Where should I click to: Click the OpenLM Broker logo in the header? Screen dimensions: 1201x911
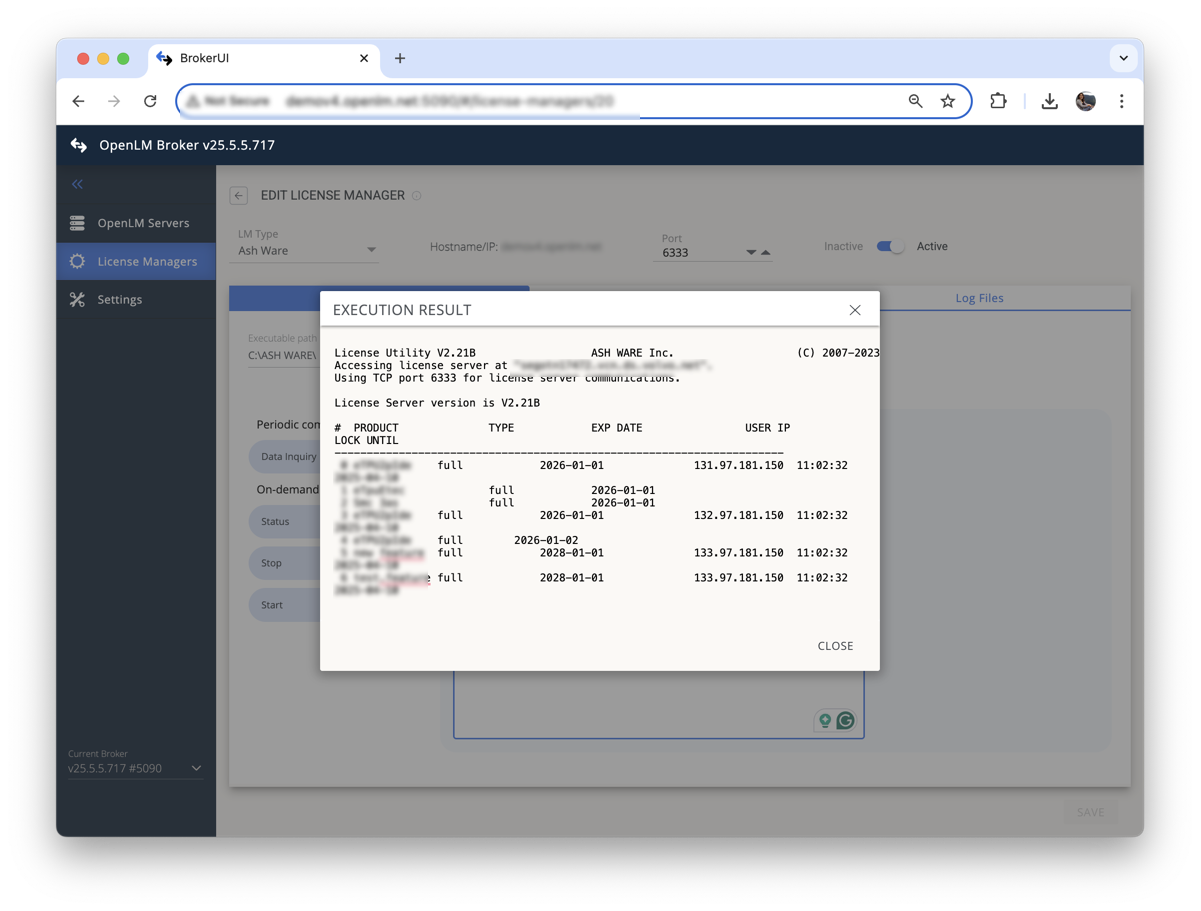pos(78,145)
